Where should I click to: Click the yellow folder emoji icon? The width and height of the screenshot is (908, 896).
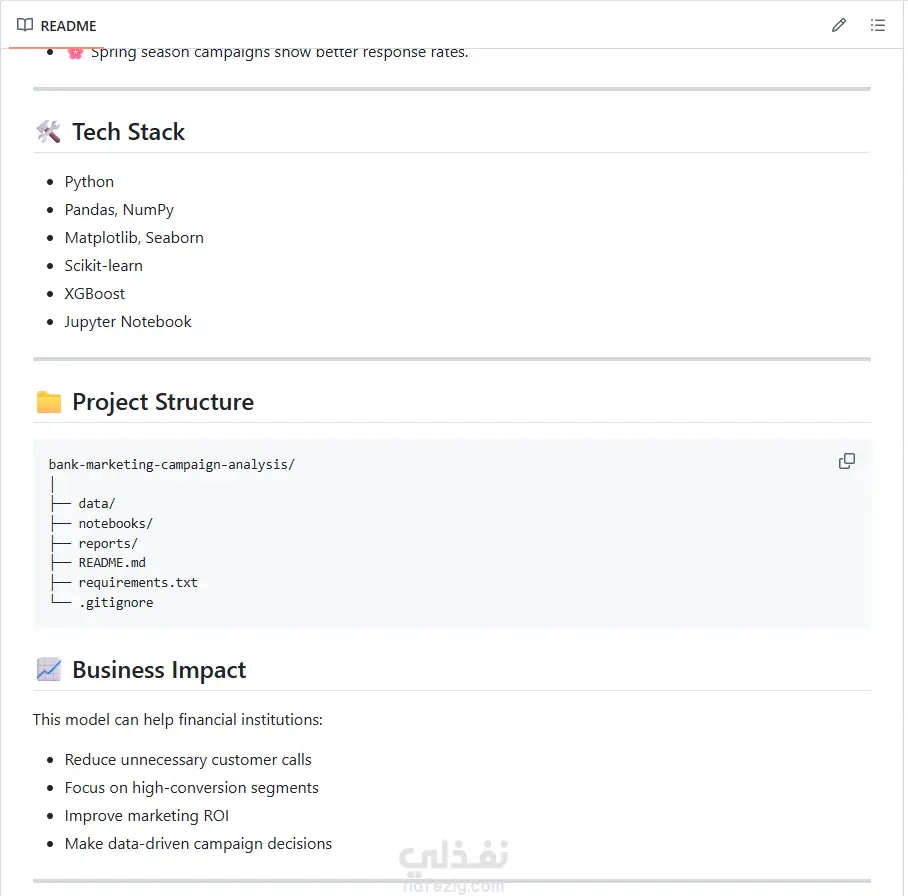(x=49, y=402)
